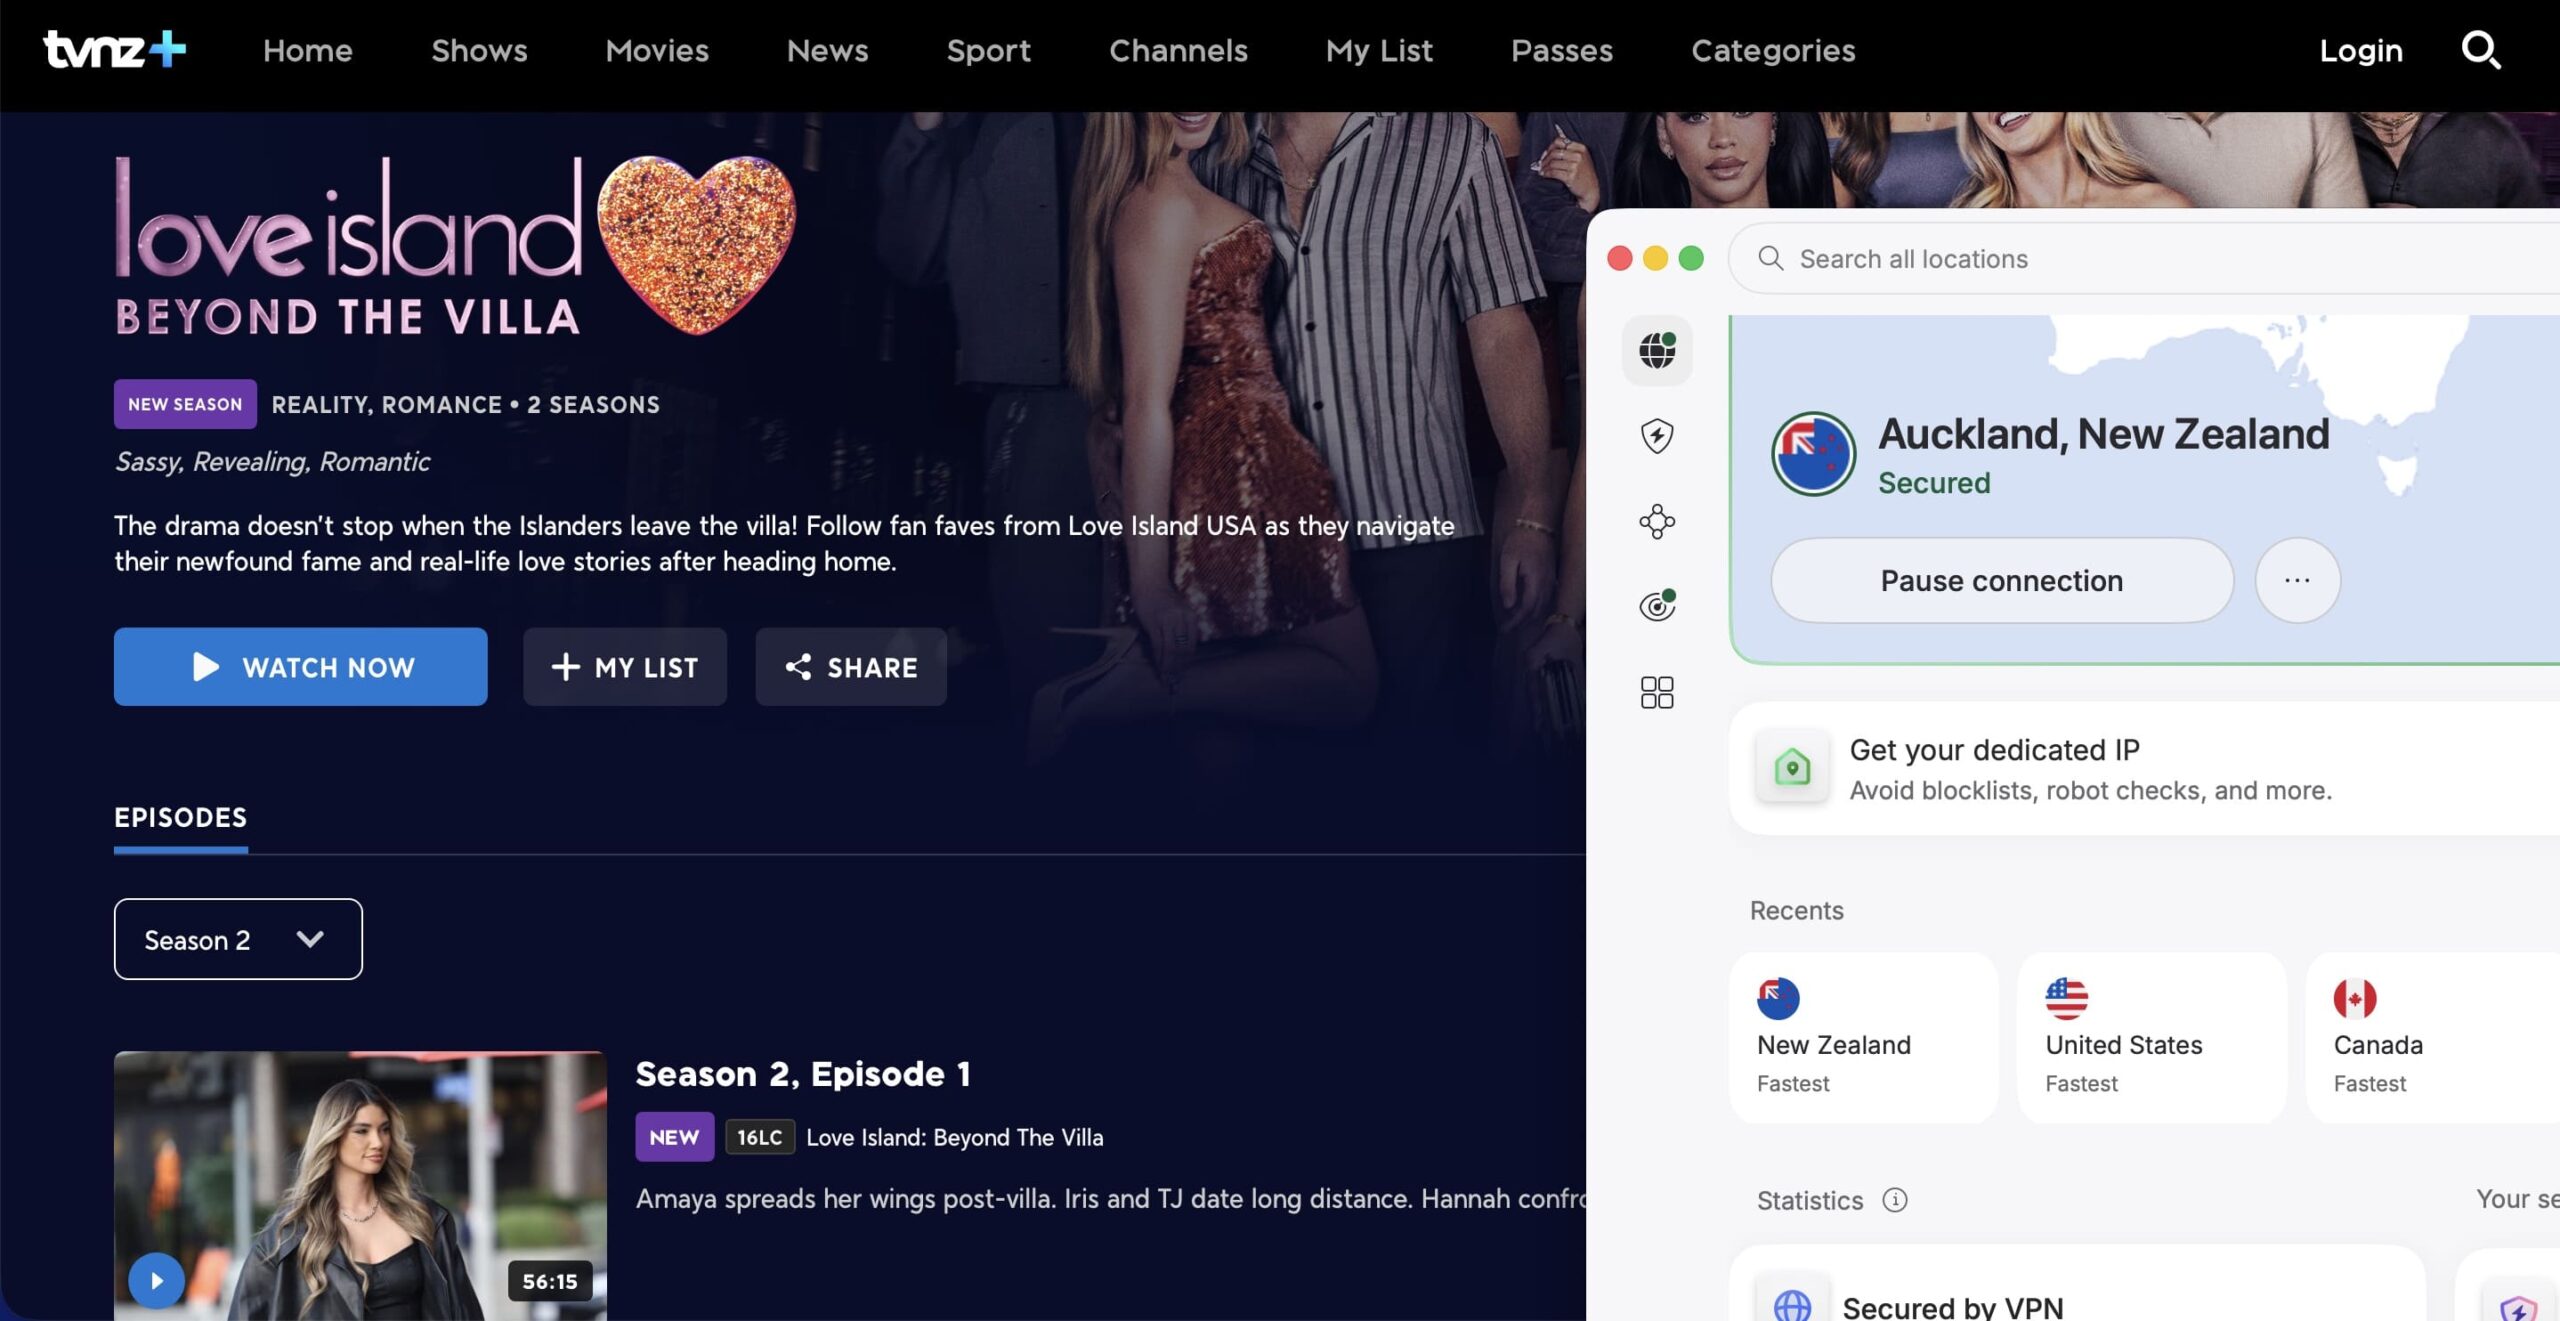
Task: Click the Recents section label
Action: [1796, 910]
